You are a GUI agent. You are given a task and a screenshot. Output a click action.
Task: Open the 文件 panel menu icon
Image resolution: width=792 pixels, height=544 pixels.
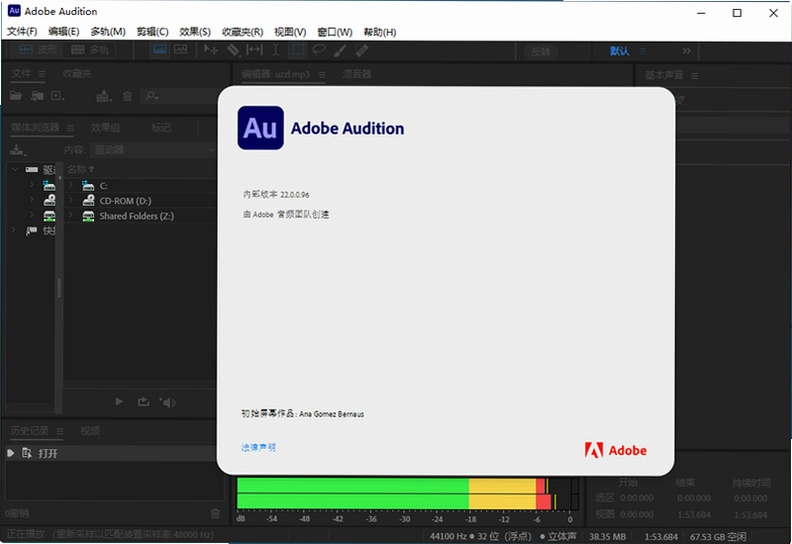click(x=42, y=74)
